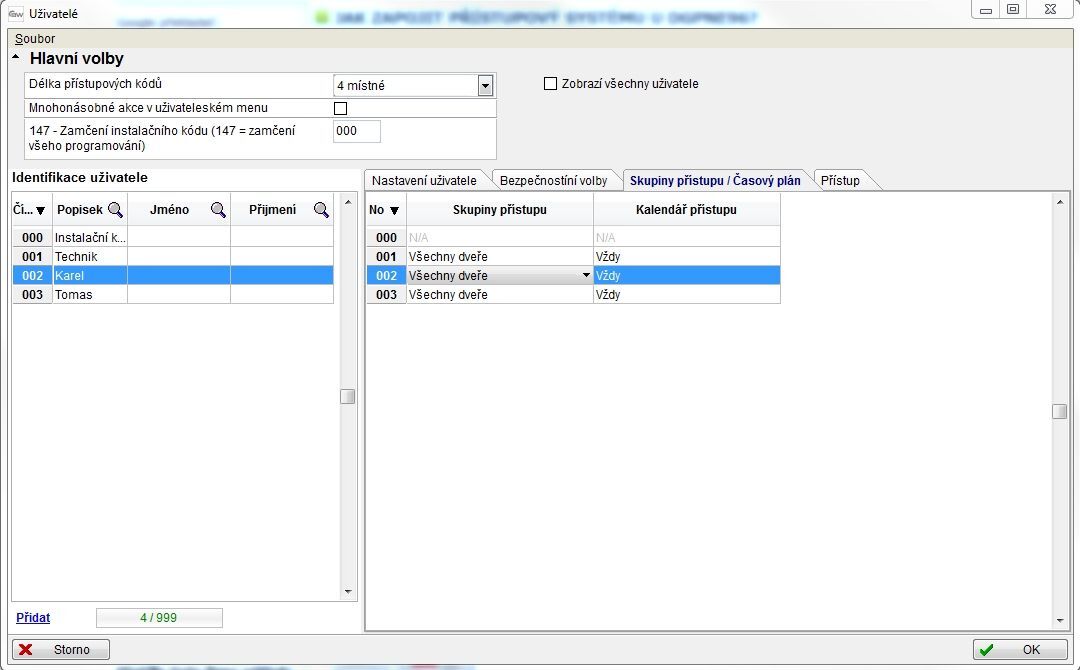Open the Soubor menu

coord(35,39)
